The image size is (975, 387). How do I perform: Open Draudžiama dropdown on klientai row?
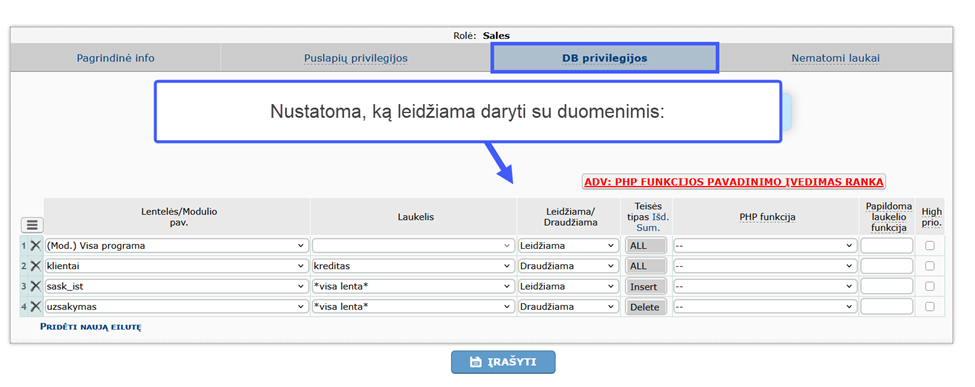click(x=568, y=266)
